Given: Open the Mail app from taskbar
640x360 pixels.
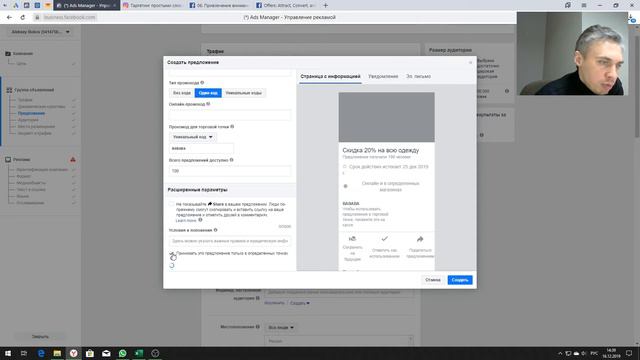Looking at the screenshot, I should (106, 353).
